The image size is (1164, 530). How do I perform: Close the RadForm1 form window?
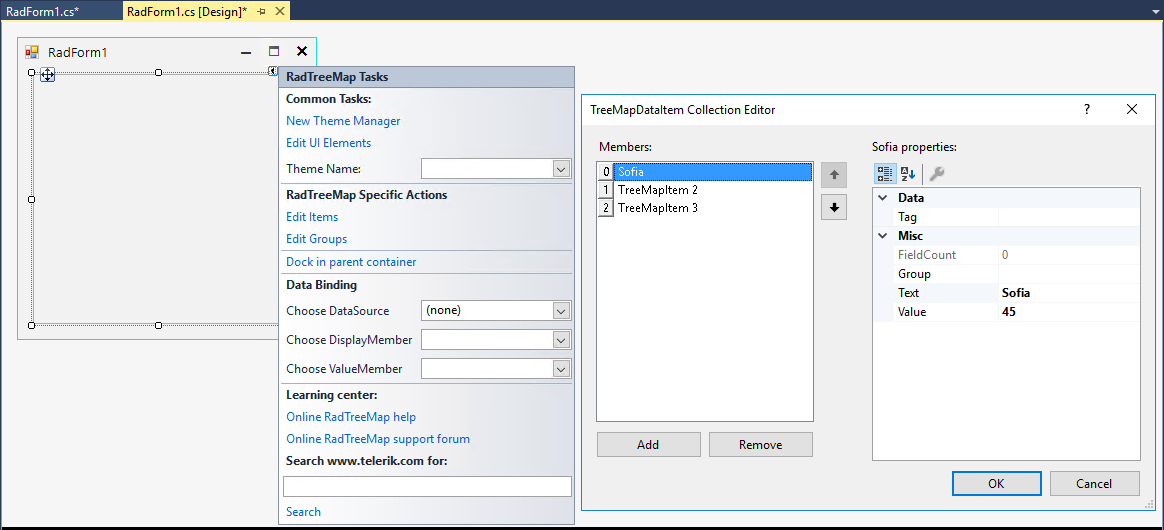[x=301, y=52]
